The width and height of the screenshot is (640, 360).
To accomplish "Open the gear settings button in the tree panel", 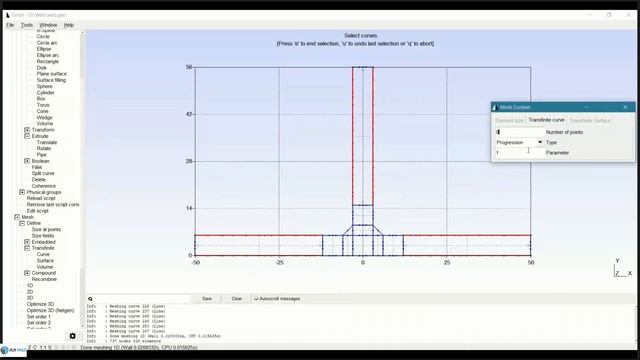I will click(x=73, y=336).
